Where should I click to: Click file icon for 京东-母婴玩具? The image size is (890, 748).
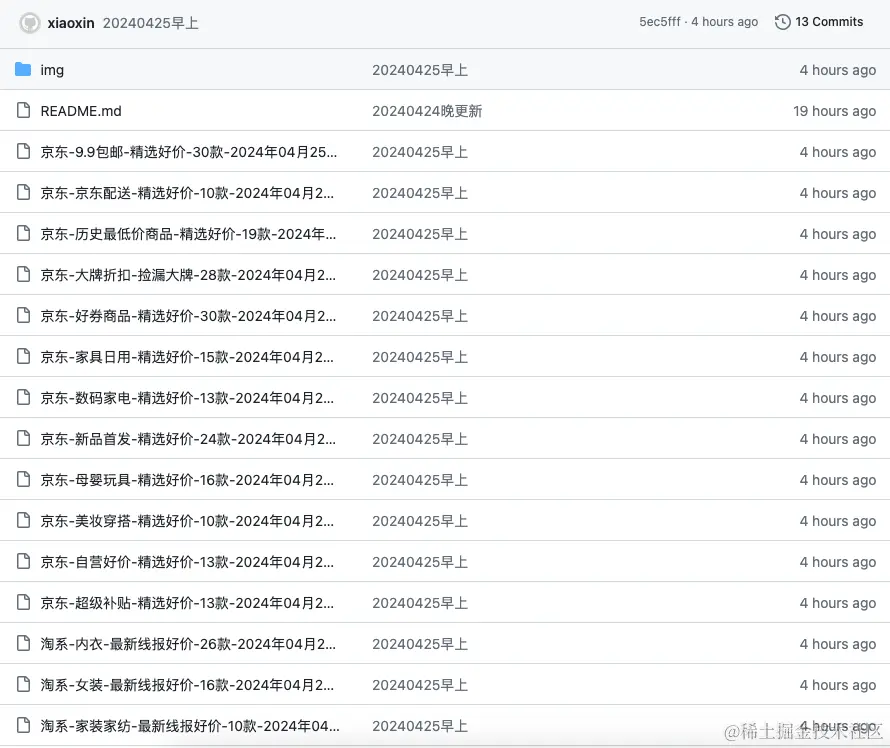(x=23, y=479)
